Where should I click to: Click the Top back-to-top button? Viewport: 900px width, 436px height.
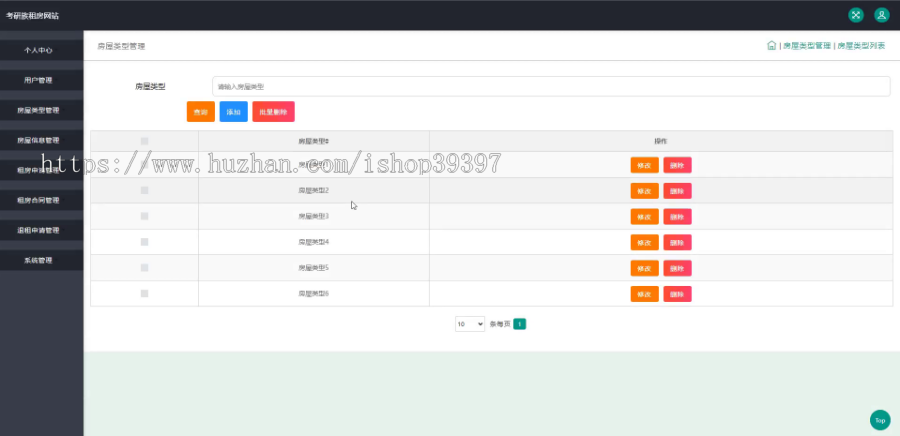(x=880, y=420)
